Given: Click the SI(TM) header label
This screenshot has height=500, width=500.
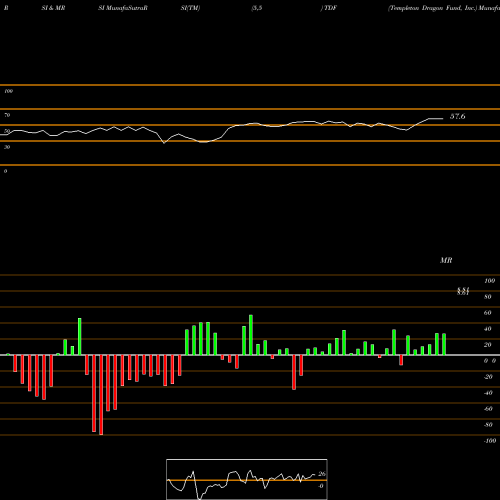Looking at the screenshot, I should [x=190, y=8].
